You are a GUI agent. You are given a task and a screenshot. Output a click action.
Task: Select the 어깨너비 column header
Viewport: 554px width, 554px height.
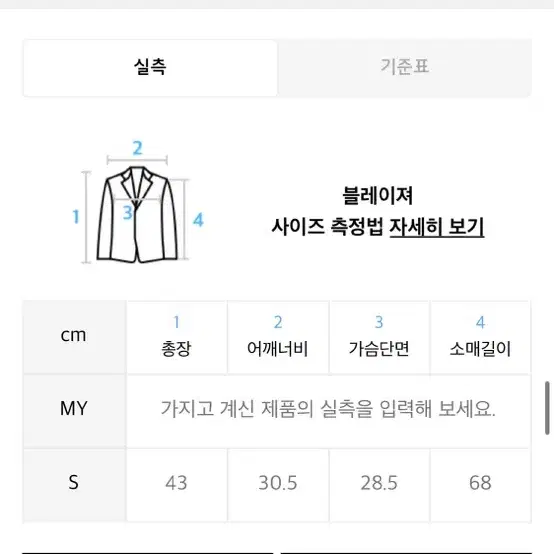pos(278,337)
